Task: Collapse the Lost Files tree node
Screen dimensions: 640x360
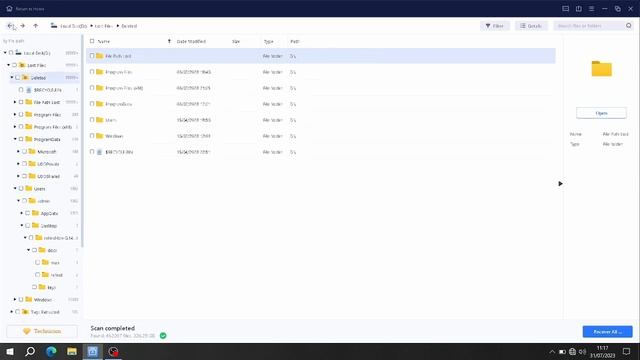Action: click(9, 65)
